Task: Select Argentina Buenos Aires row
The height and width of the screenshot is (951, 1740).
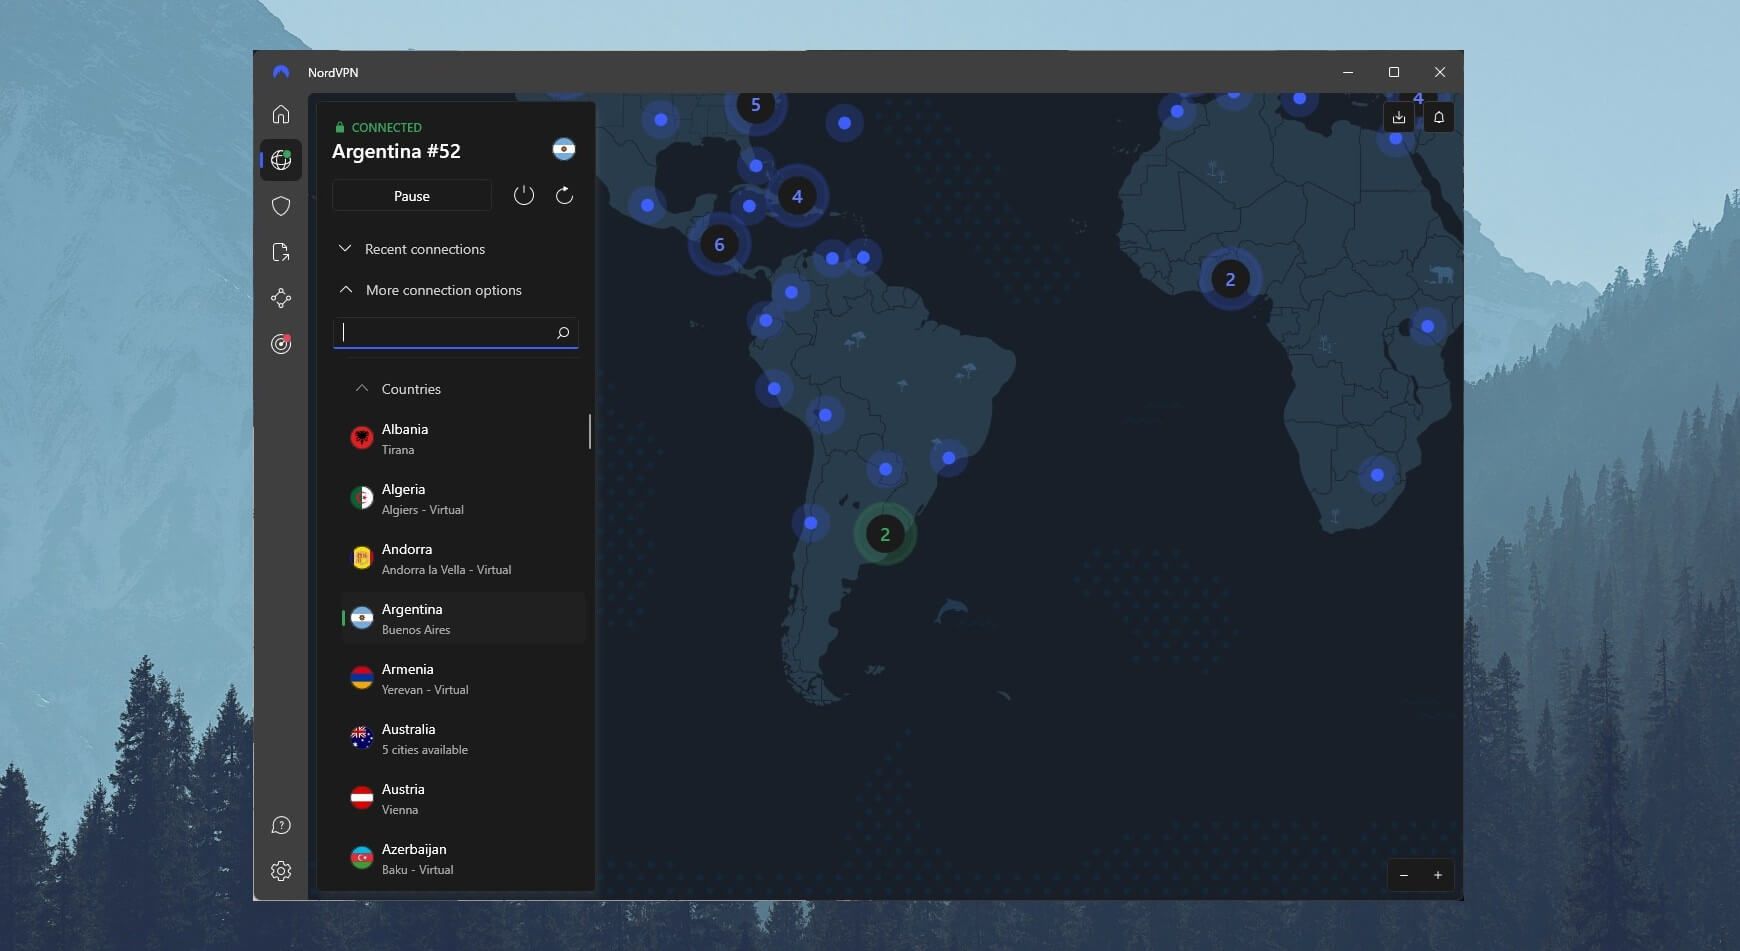Action: [x=463, y=618]
